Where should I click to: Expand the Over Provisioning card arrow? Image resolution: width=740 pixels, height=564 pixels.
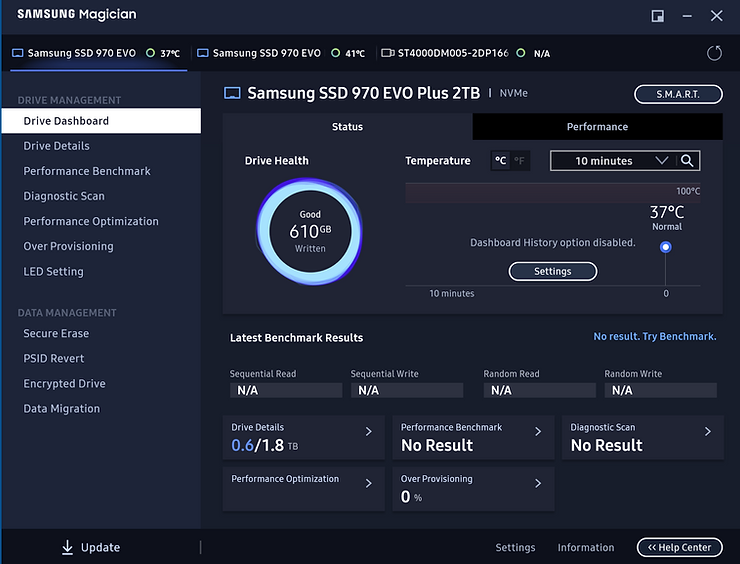click(x=538, y=484)
